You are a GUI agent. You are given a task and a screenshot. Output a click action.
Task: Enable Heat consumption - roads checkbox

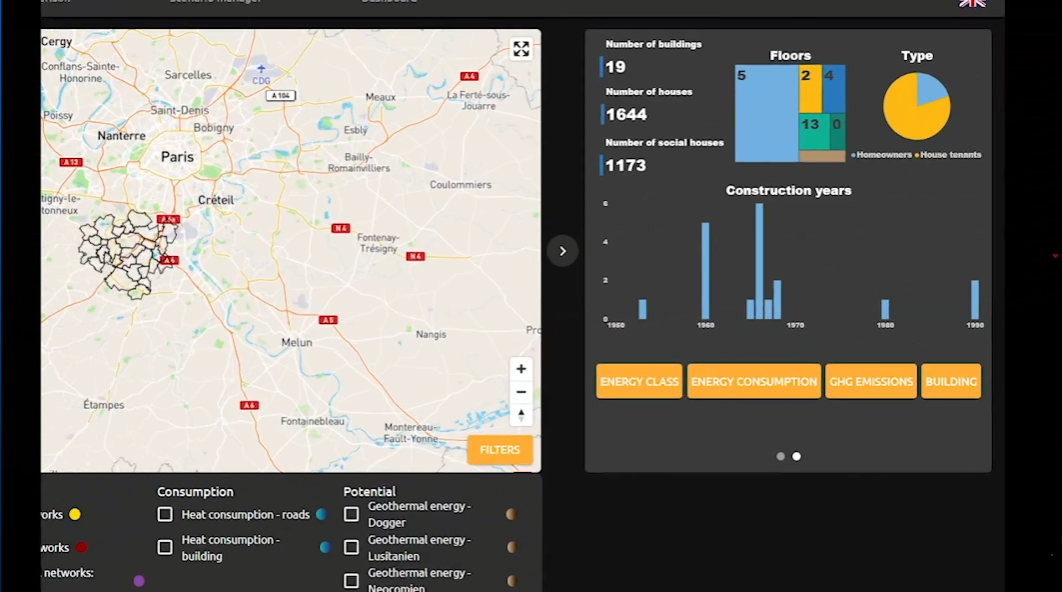point(165,514)
